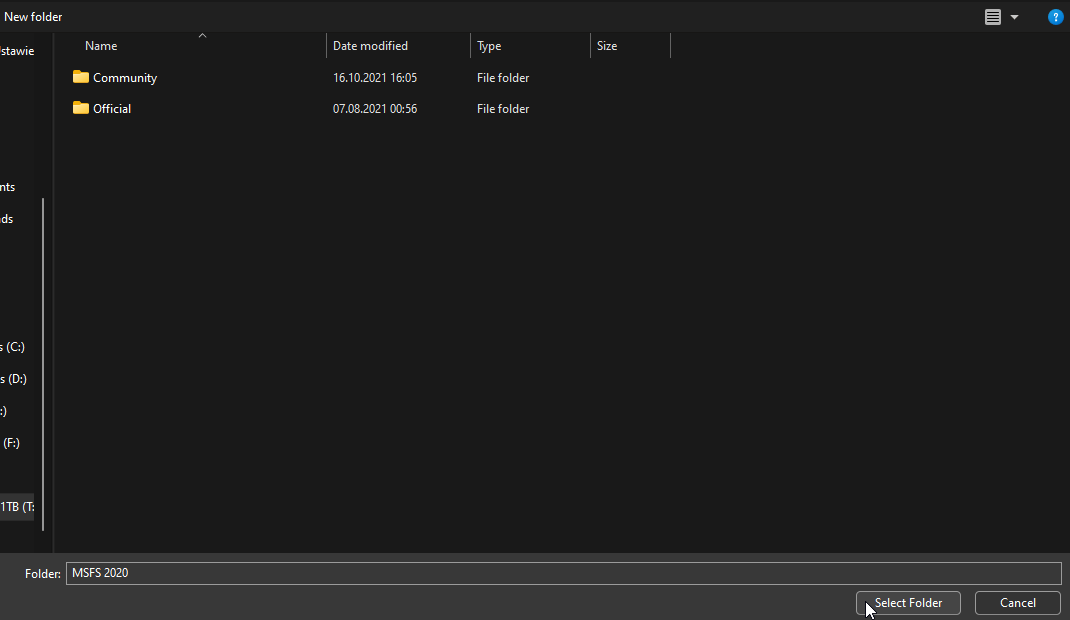
Task: Sort list by Type column header
Action: 489,46
